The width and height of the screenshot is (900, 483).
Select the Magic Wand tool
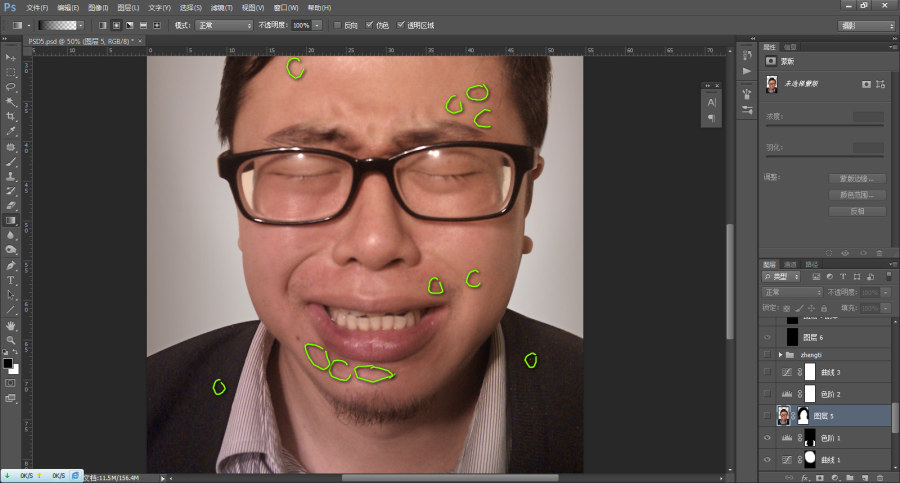click(x=10, y=102)
